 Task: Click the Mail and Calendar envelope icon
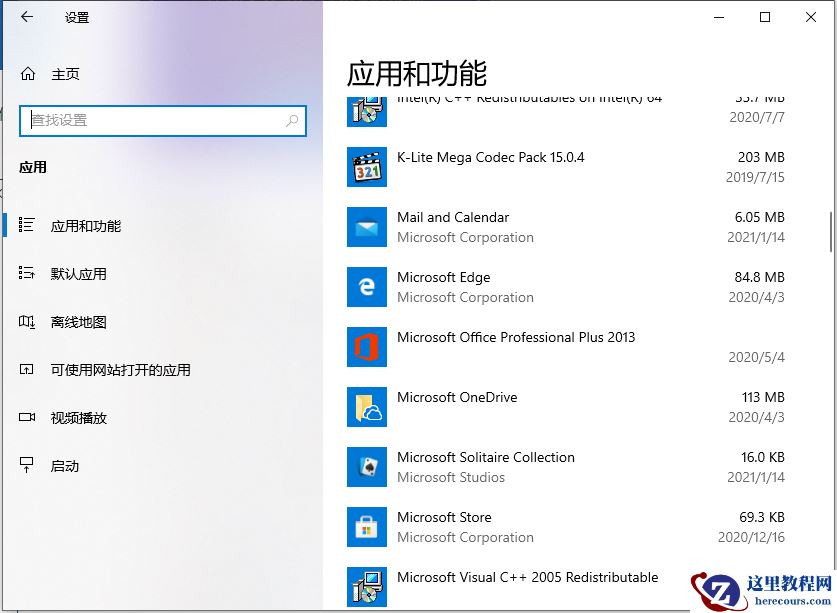click(366, 227)
